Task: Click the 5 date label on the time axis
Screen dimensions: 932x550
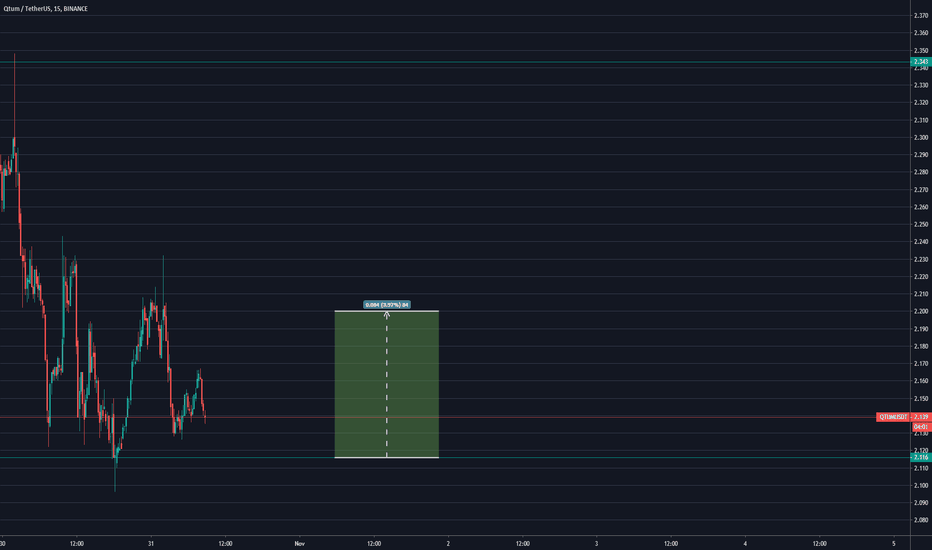Action: pos(893,543)
